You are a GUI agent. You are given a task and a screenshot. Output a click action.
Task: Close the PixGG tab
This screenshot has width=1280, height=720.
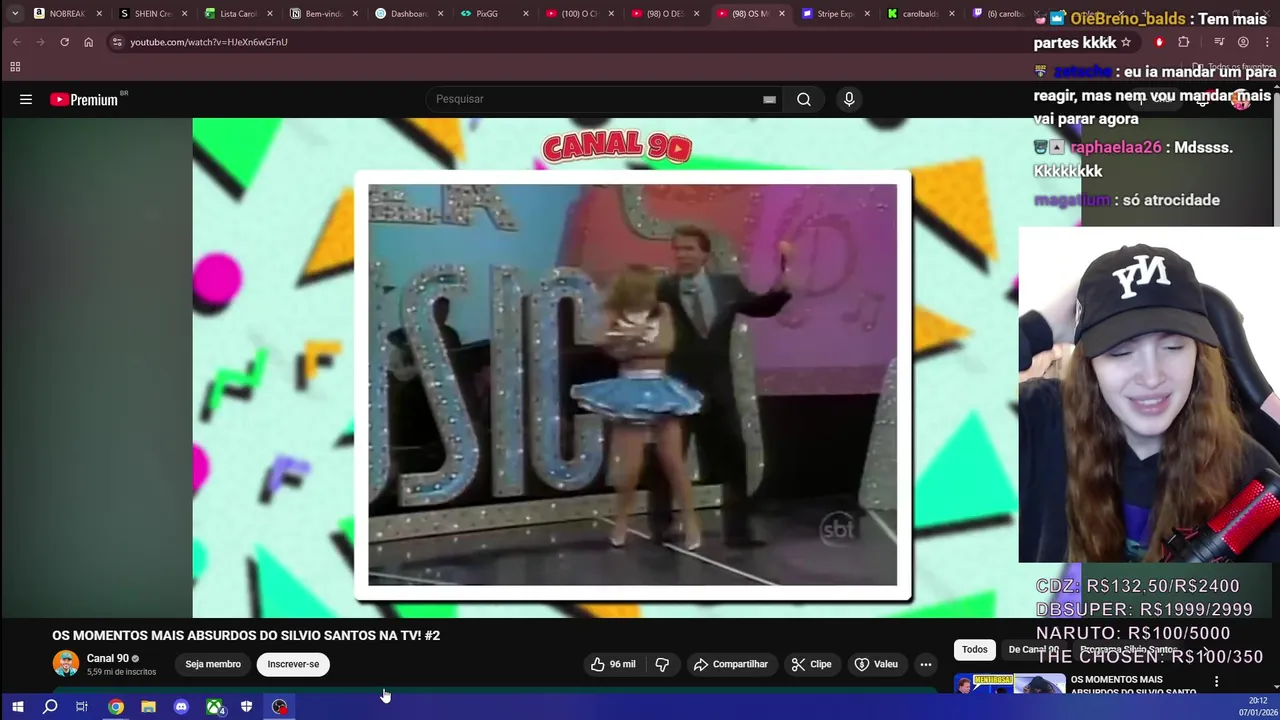tap(526, 14)
